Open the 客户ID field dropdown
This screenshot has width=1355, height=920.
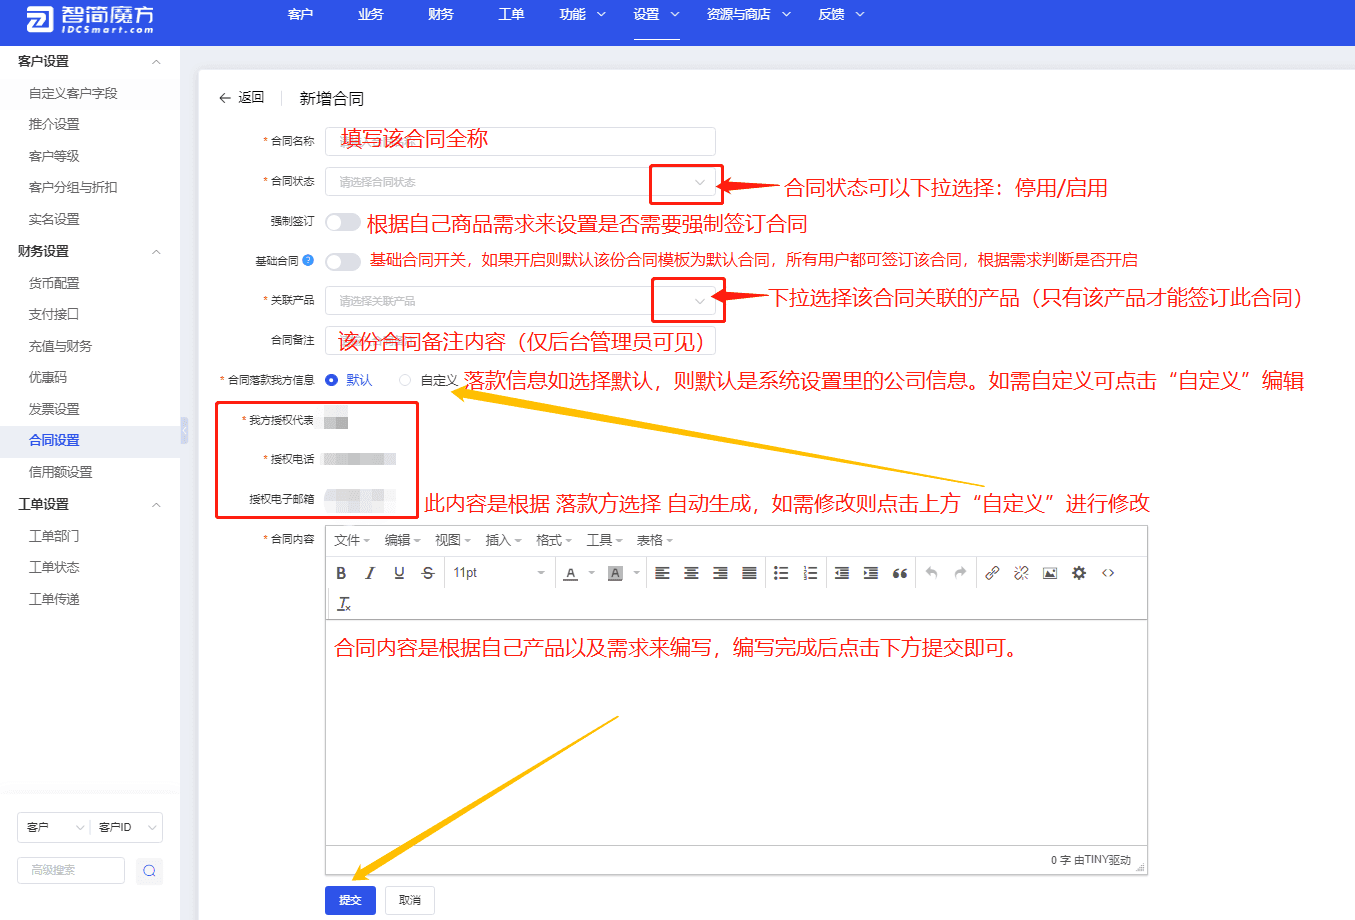[x=127, y=827]
